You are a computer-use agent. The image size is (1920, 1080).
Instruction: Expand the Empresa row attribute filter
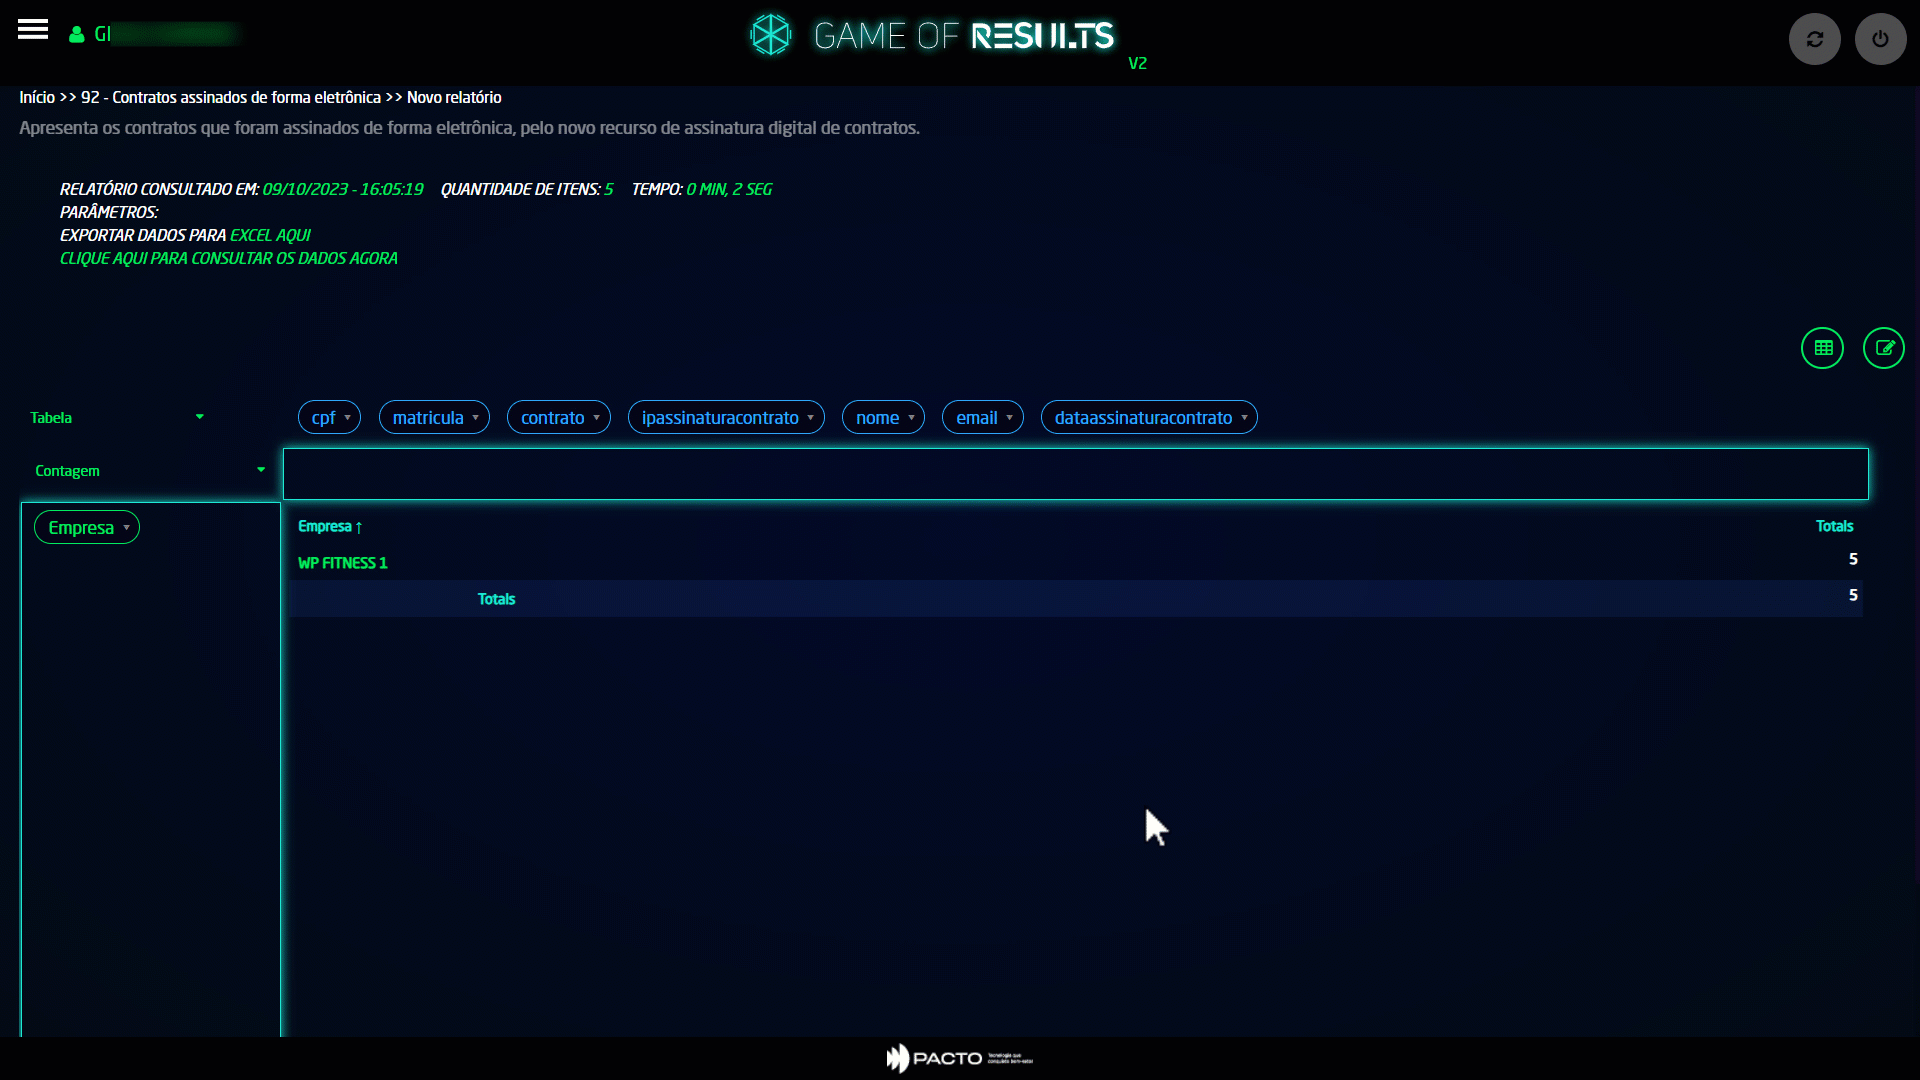126,528
